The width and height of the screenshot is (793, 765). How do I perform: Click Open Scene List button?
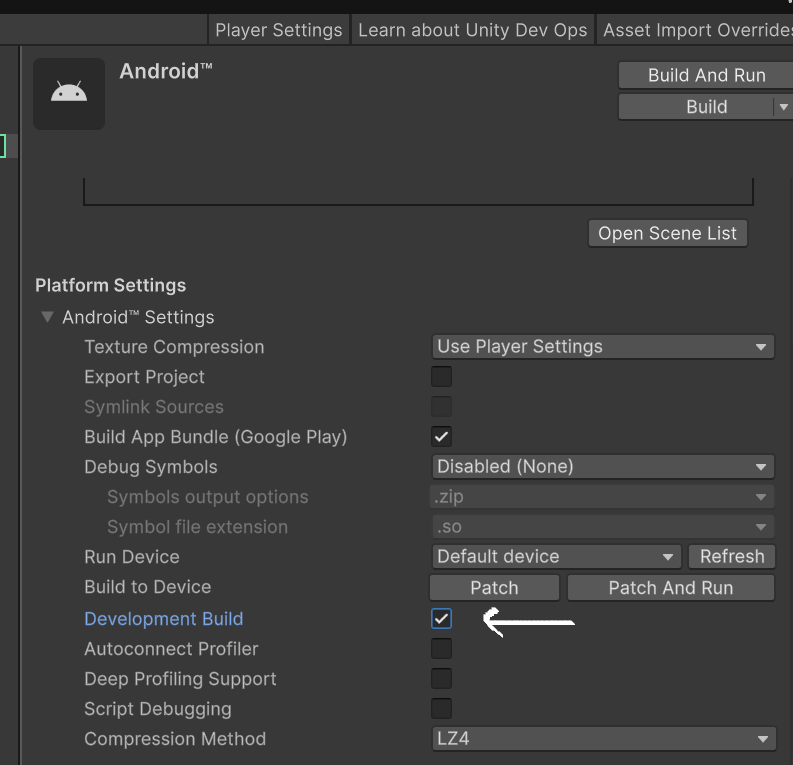point(667,233)
